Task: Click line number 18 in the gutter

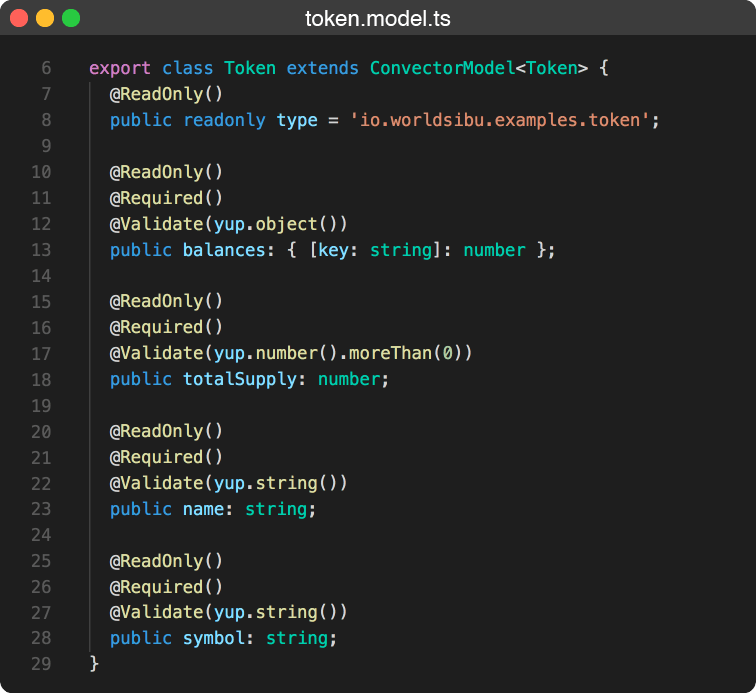Action: pyautogui.click(x=41, y=380)
